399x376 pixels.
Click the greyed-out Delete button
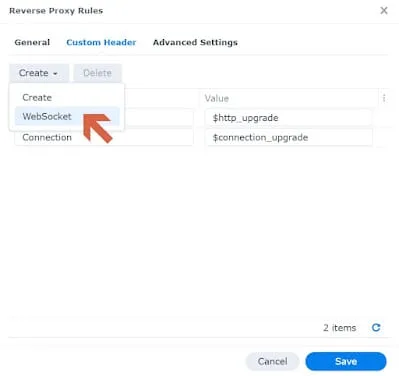click(97, 73)
